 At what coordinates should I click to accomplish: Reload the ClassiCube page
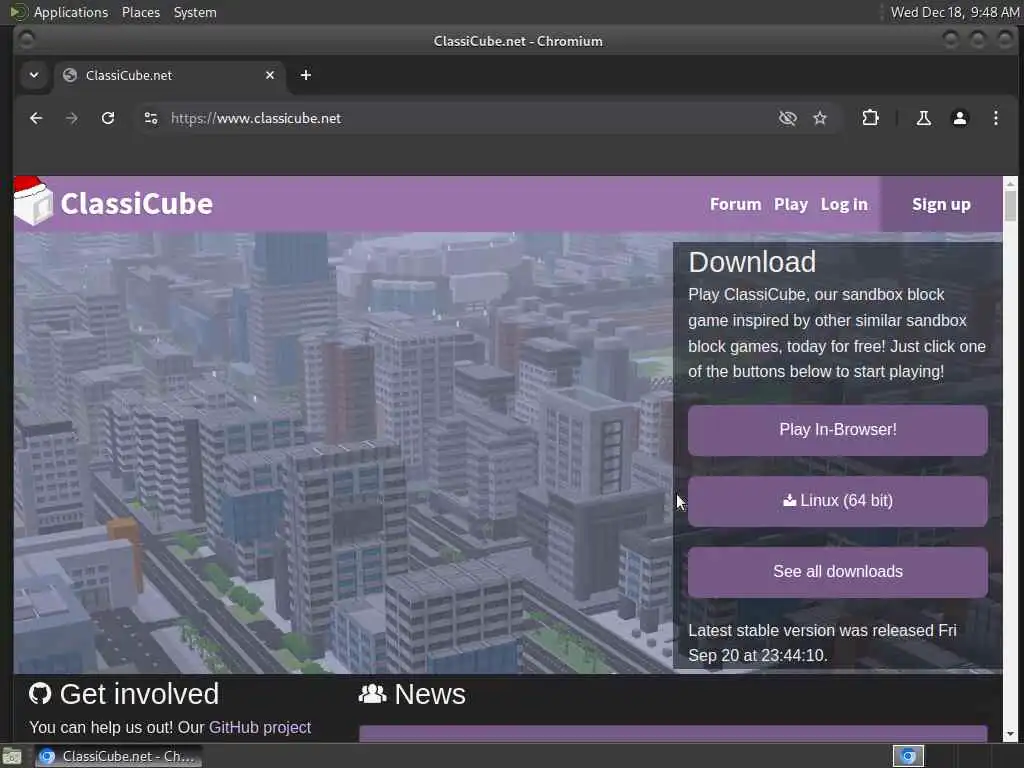coord(108,118)
